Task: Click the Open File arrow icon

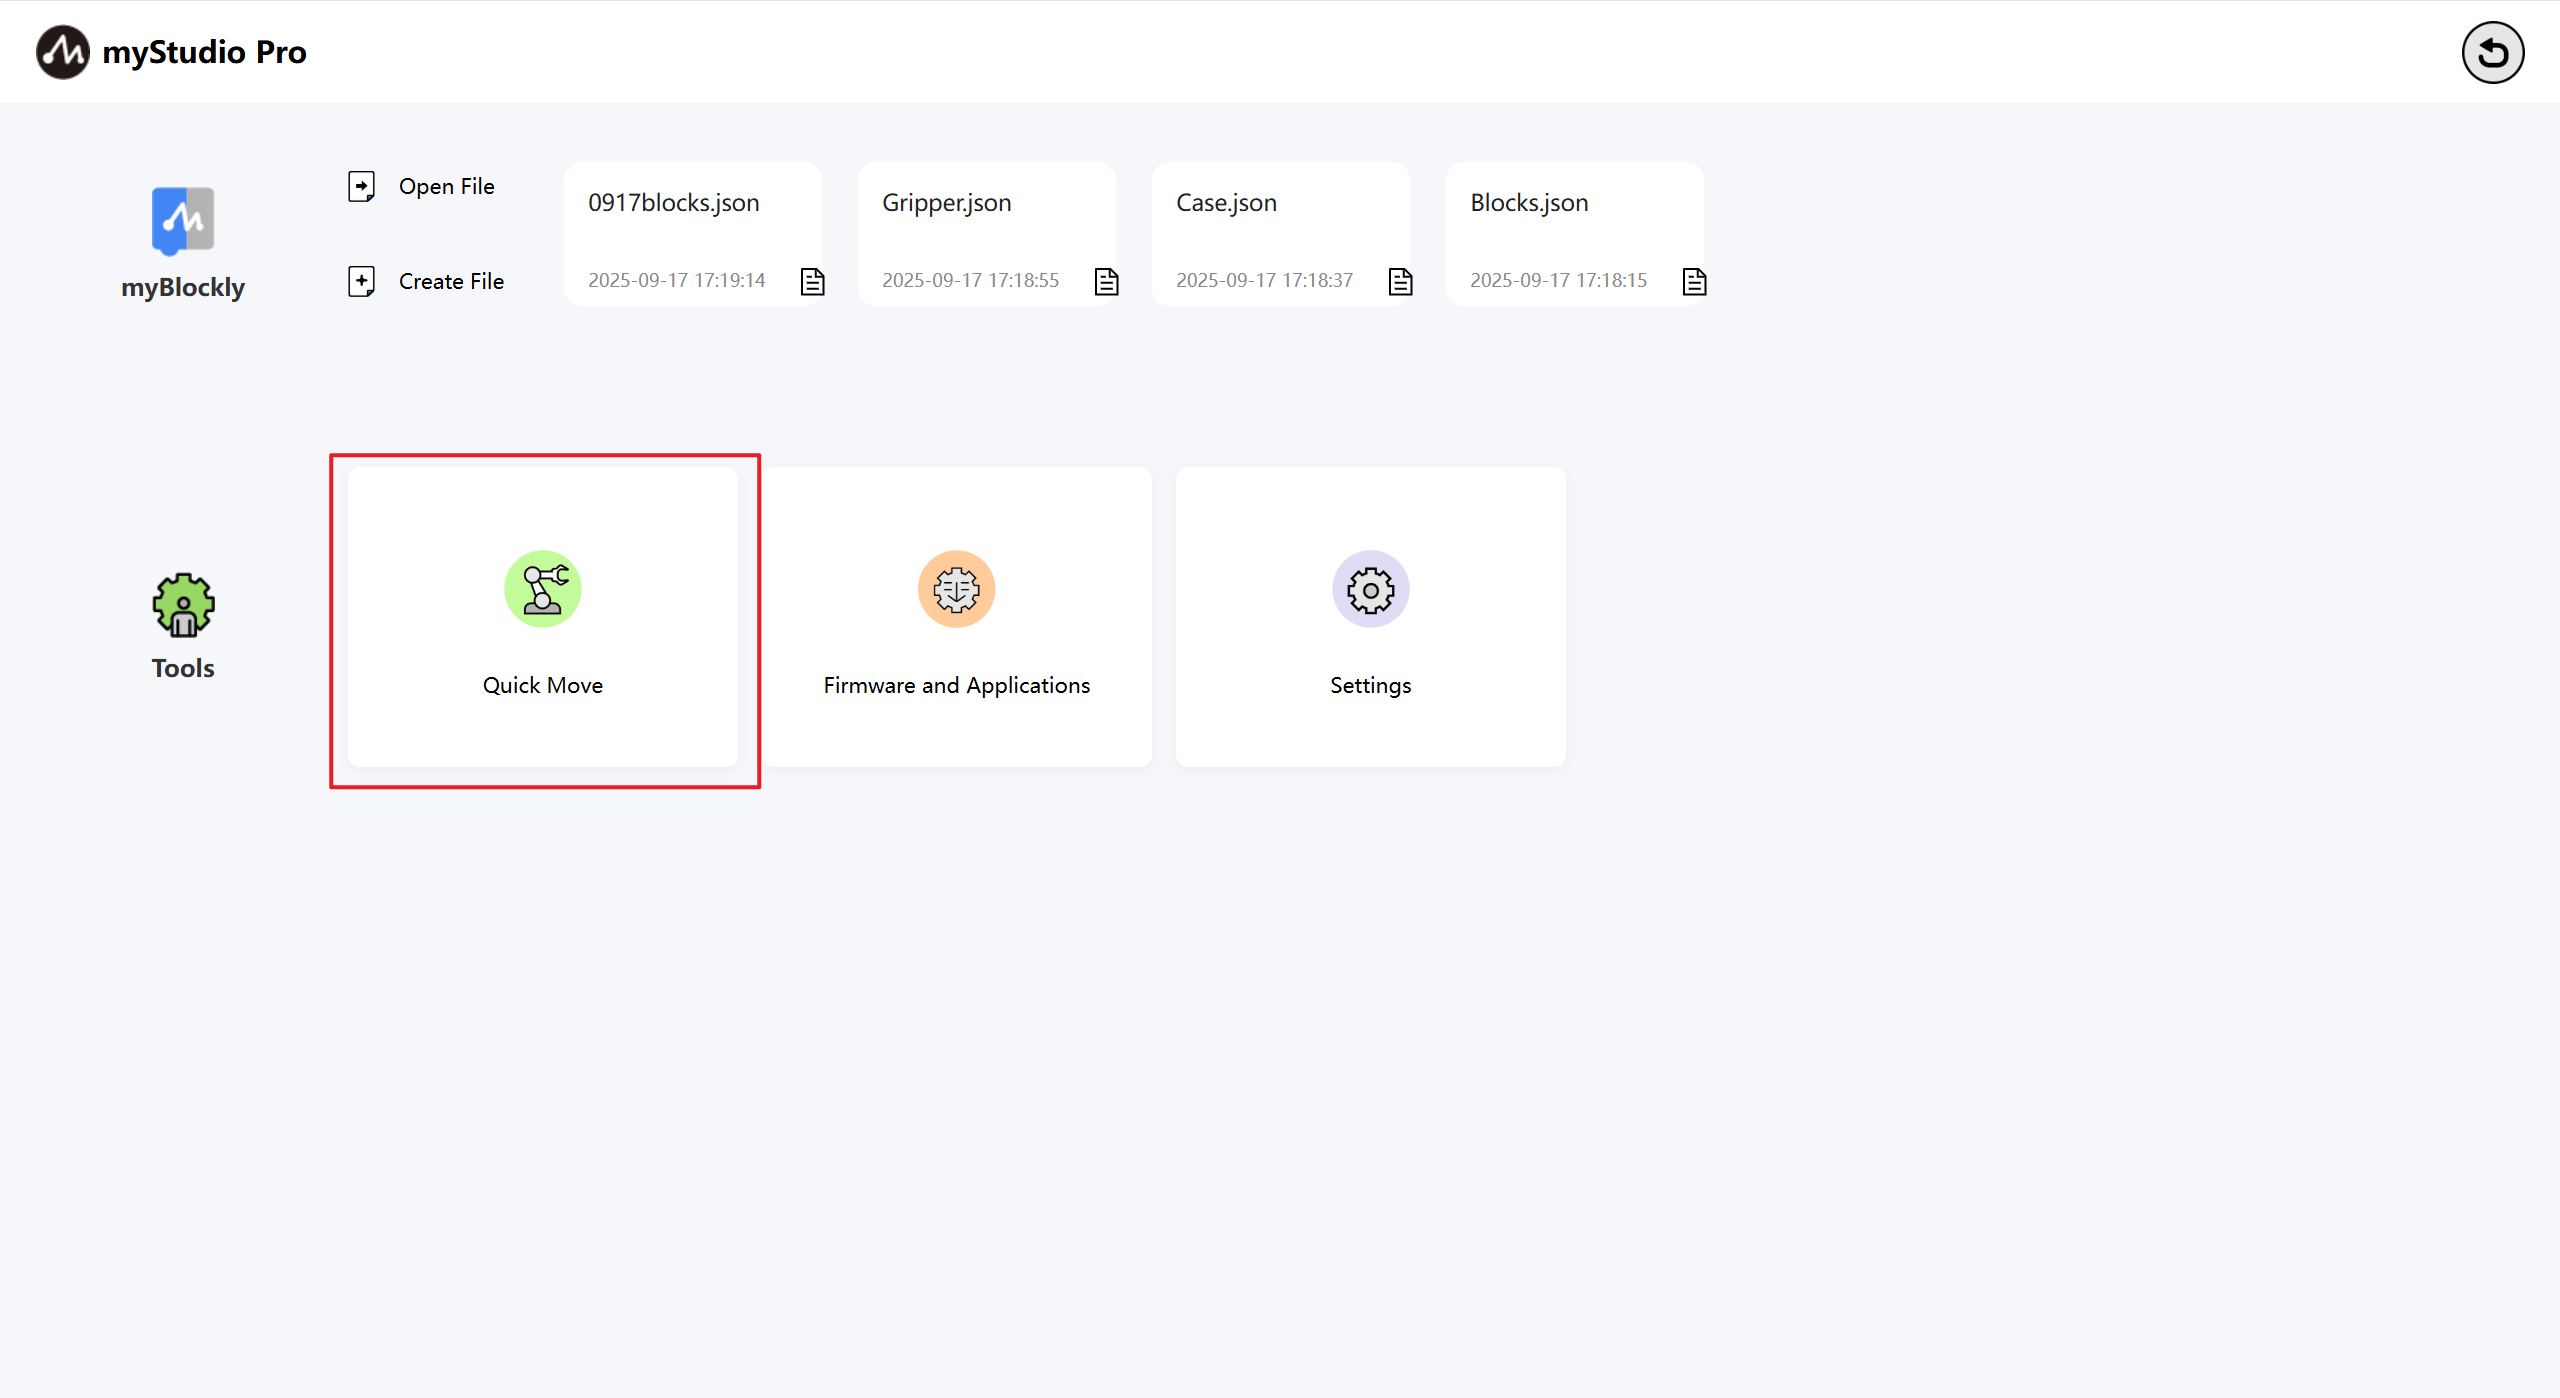Action: coord(361,186)
